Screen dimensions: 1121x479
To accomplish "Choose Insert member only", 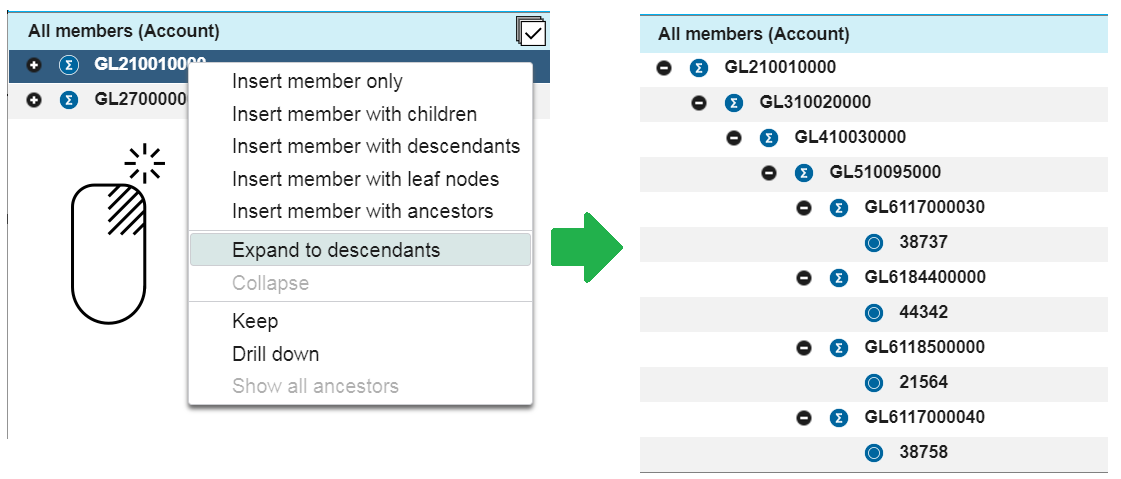I will pos(317,82).
